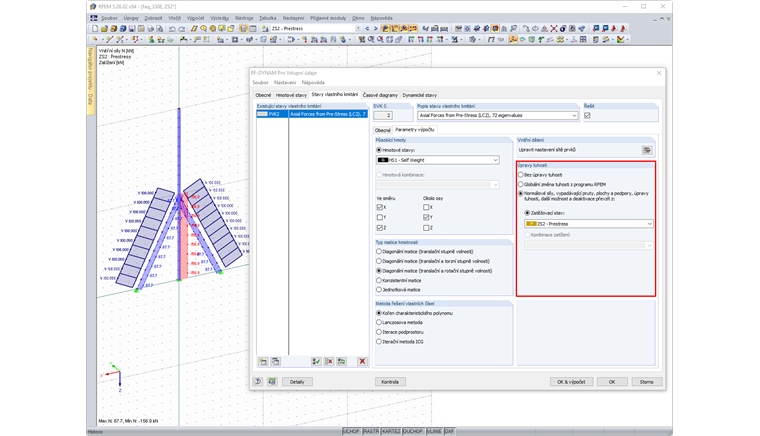The height and width of the screenshot is (436, 760).
Task: Switch to Obecné sub-tab beside Parametry výpočtu
Action: 382,130
